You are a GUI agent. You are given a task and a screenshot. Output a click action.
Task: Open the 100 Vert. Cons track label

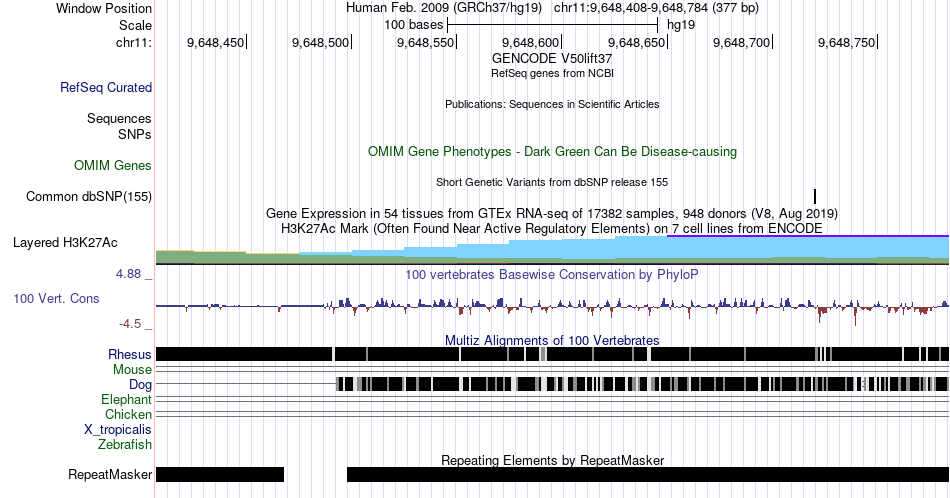pyautogui.click(x=56, y=298)
